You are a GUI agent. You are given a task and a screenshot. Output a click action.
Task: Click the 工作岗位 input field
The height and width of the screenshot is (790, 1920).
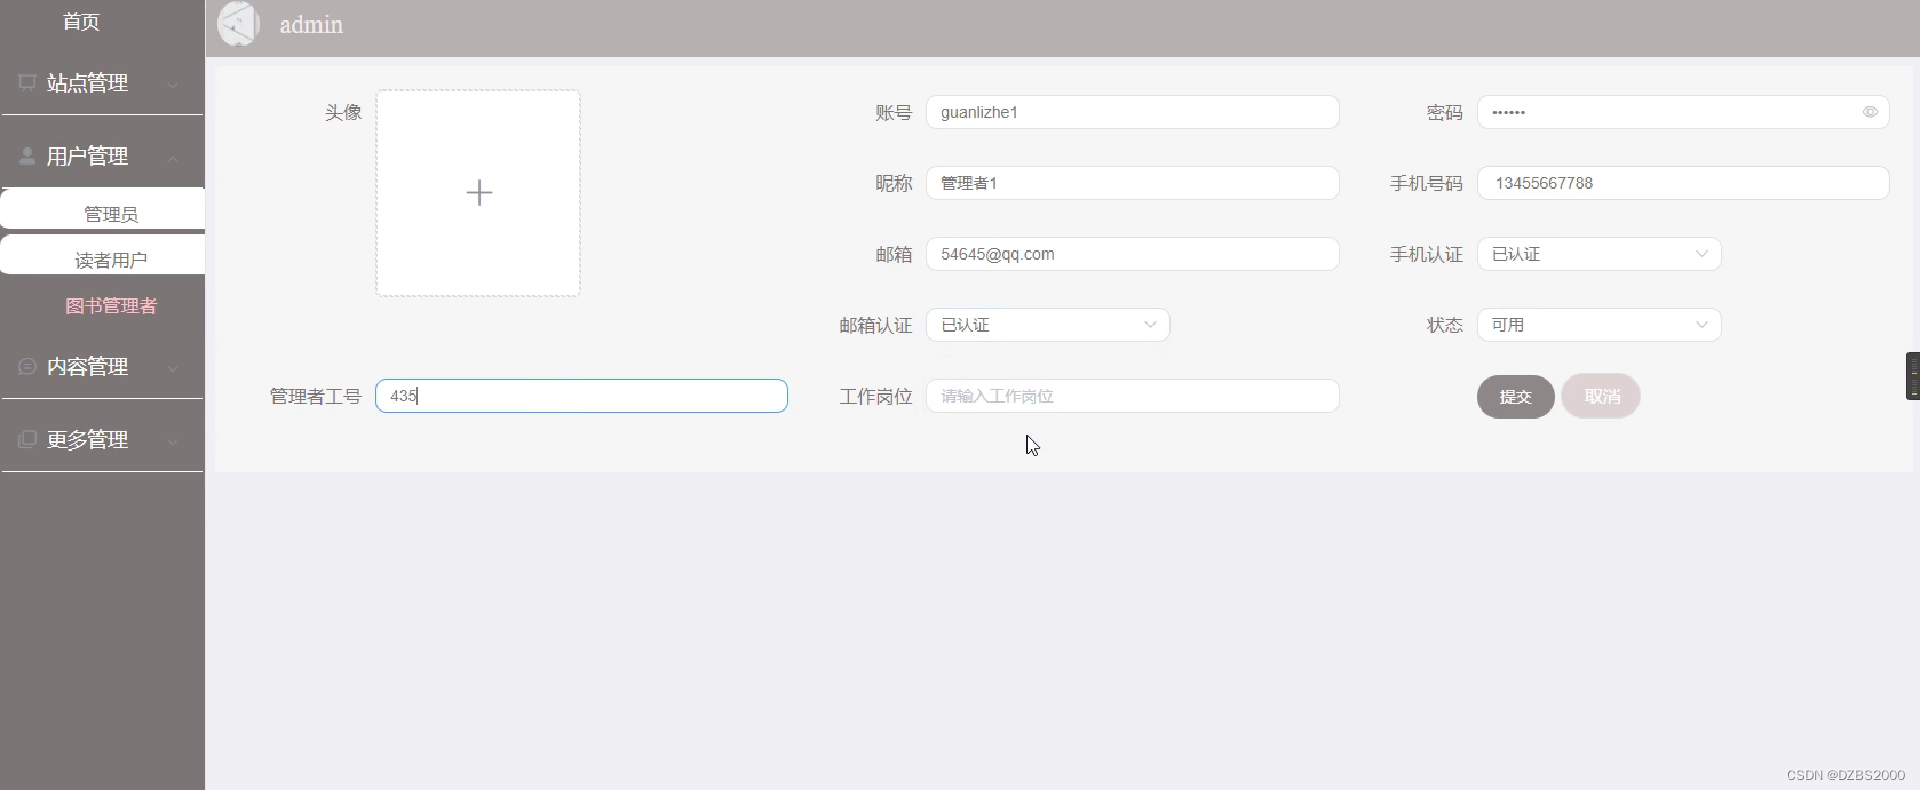[x=1132, y=396]
